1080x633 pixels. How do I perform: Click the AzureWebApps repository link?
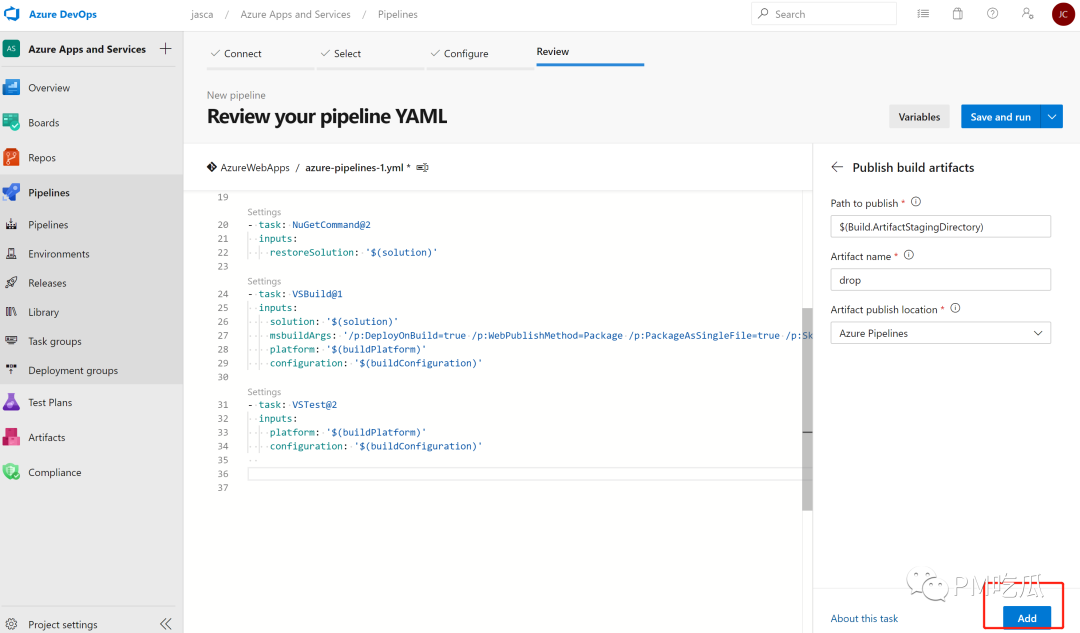coord(255,167)
